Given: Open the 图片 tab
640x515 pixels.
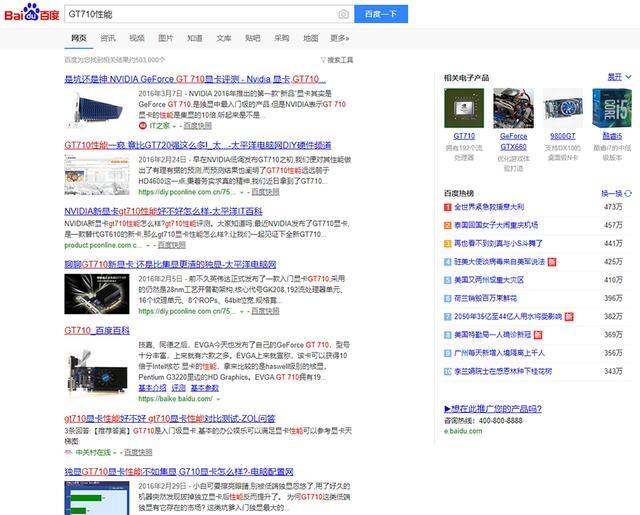Looking at the screenshot, I should pyautogui.click(x=166, y=38).
